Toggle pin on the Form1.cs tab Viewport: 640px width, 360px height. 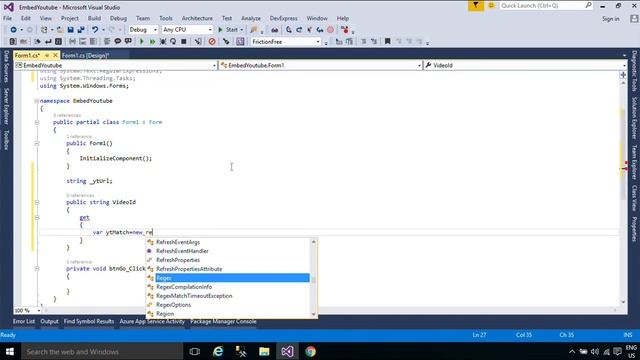pyautogui.click(x=47, y=55)
